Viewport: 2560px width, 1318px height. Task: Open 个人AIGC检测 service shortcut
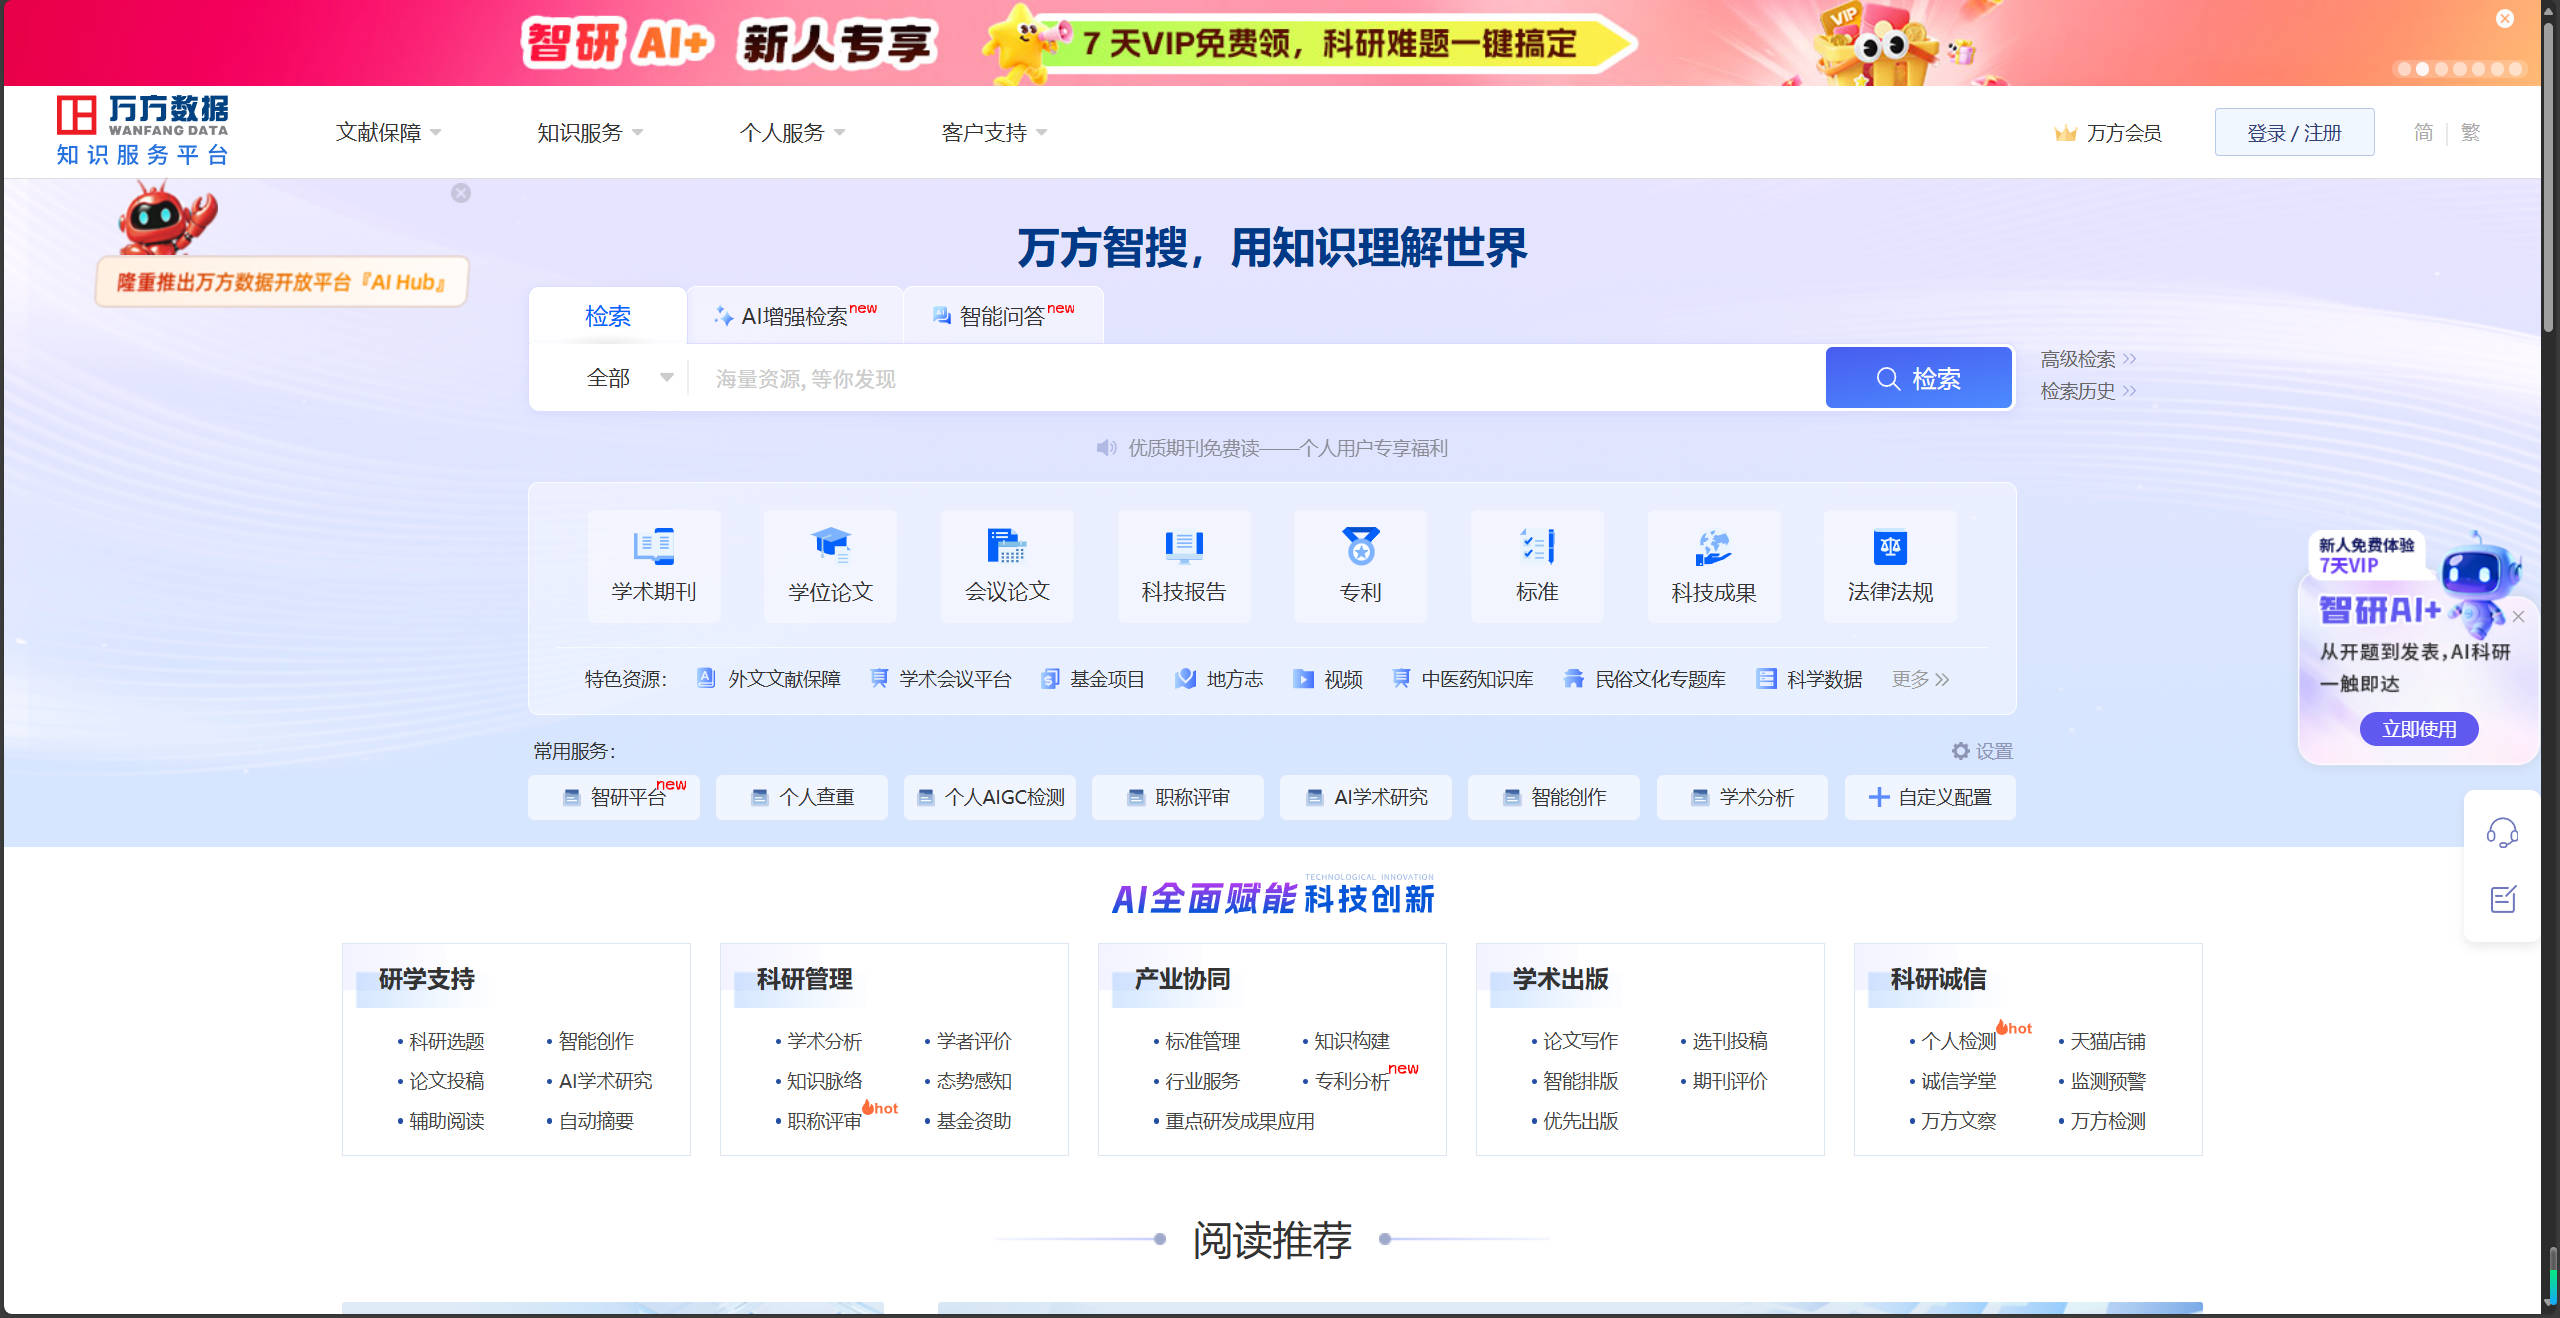pyautogui.click(x=989, y=797)
